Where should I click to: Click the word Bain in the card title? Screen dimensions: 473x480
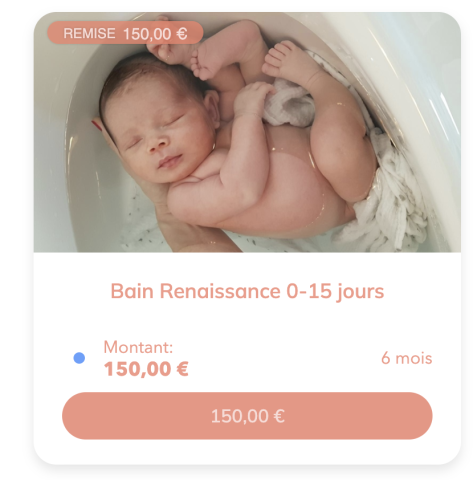(132, 291)
